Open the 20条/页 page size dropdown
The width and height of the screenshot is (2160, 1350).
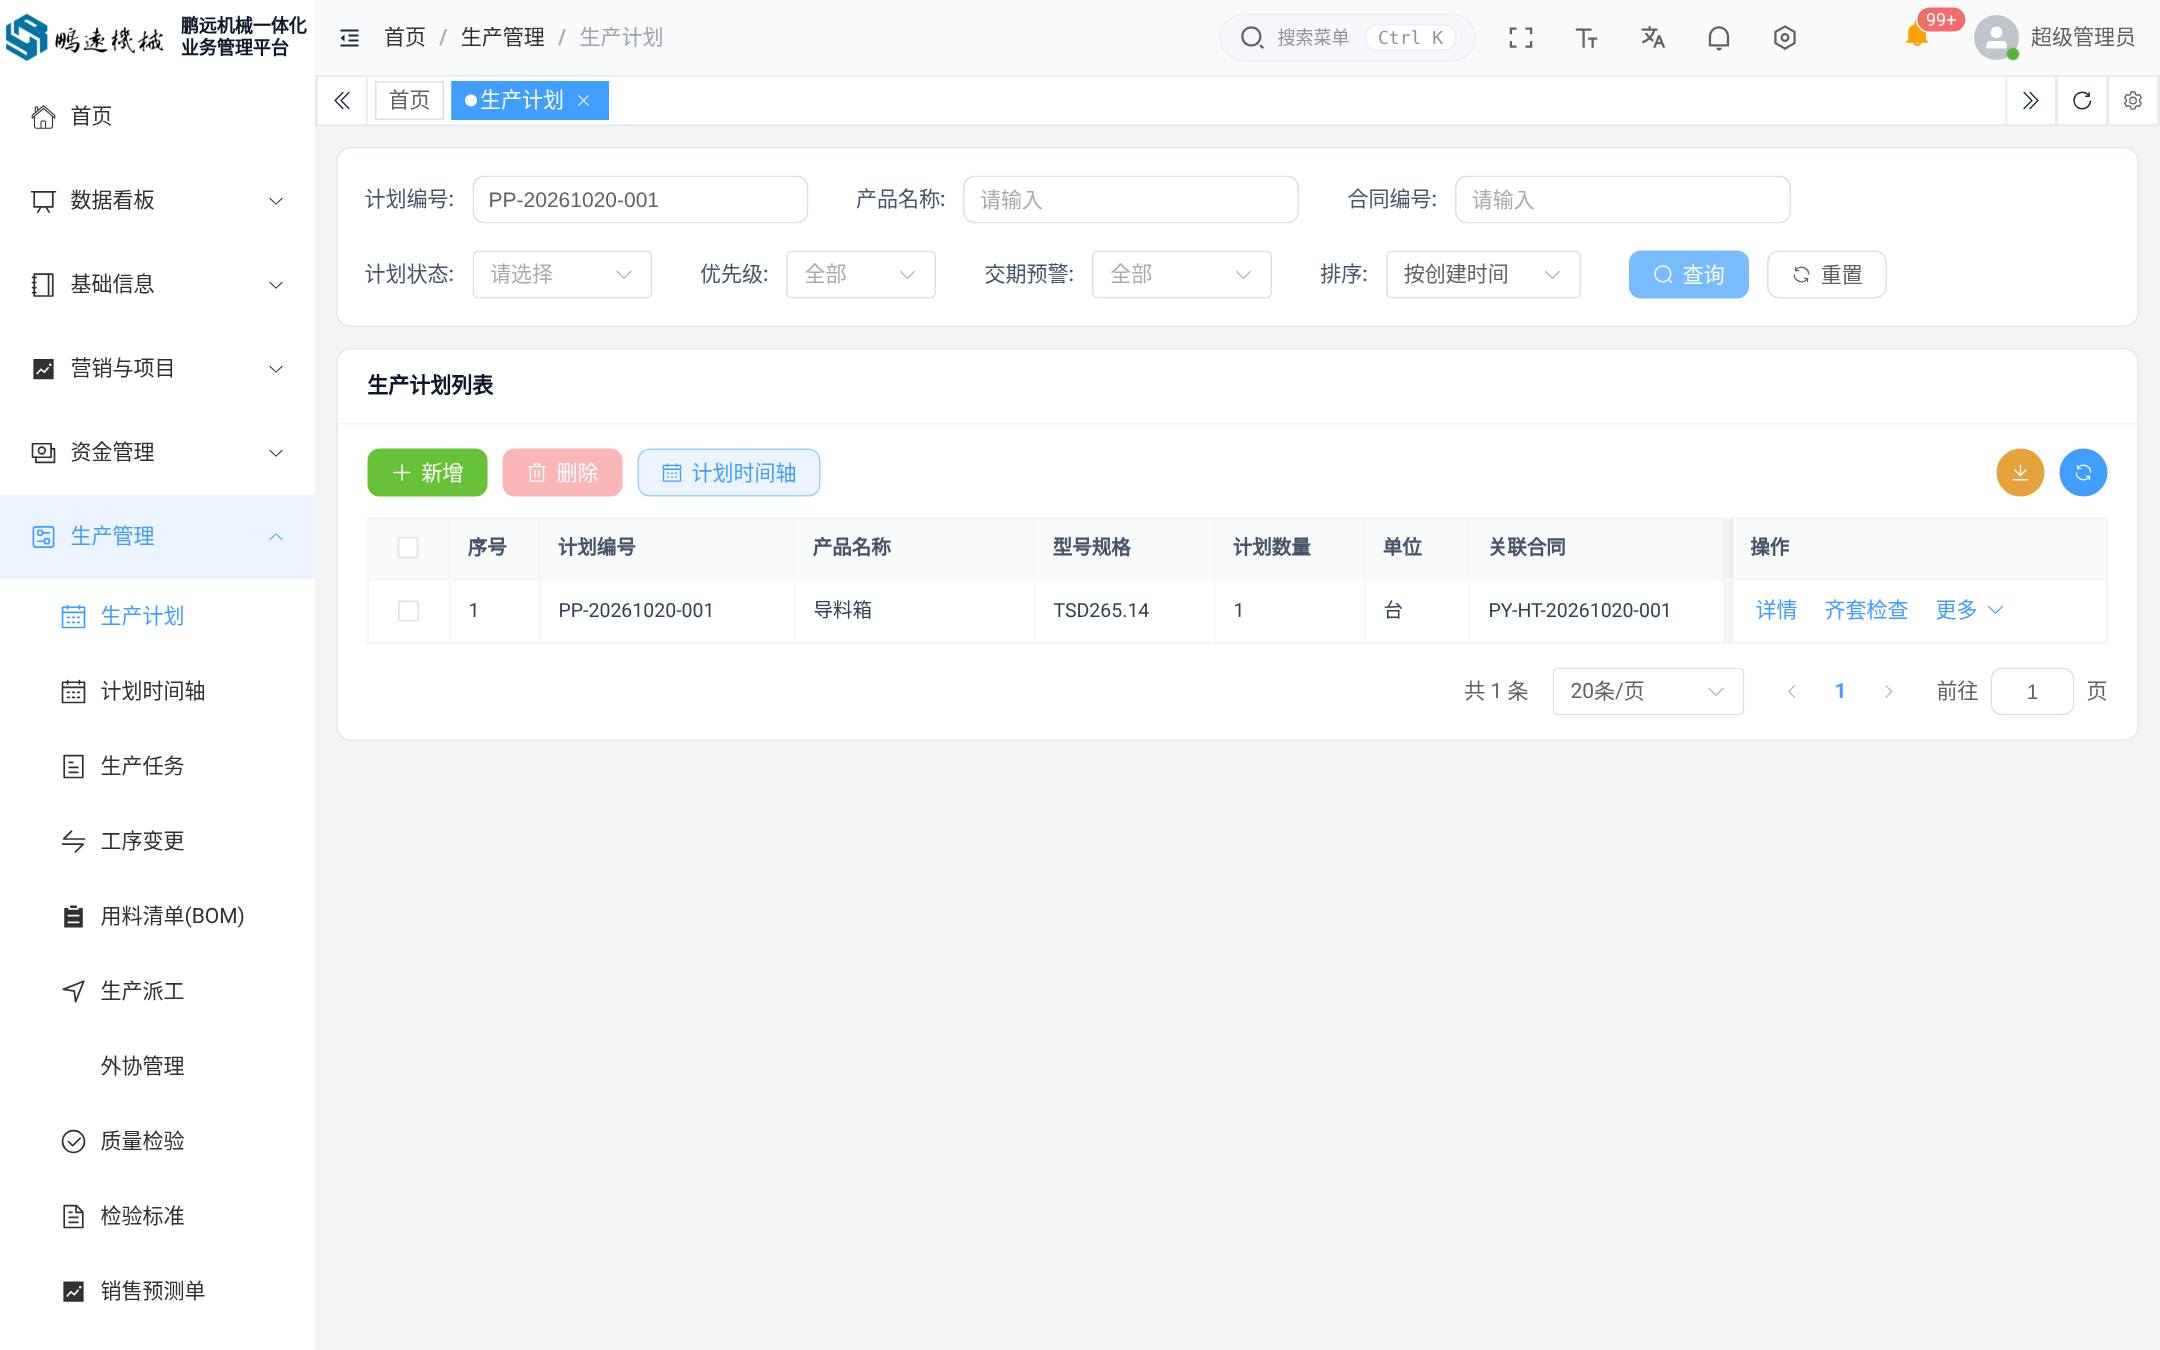[x=1647, y=691]
